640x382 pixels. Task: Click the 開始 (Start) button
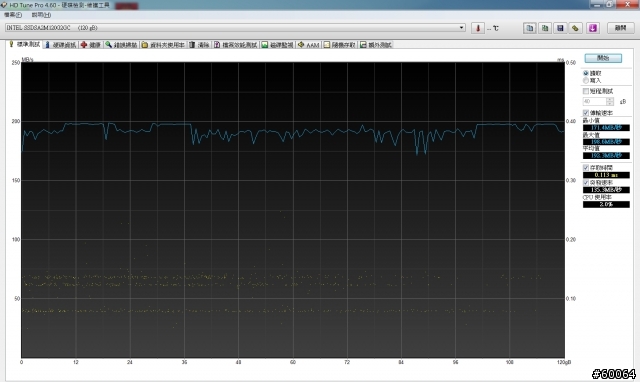tap(603, 58)
